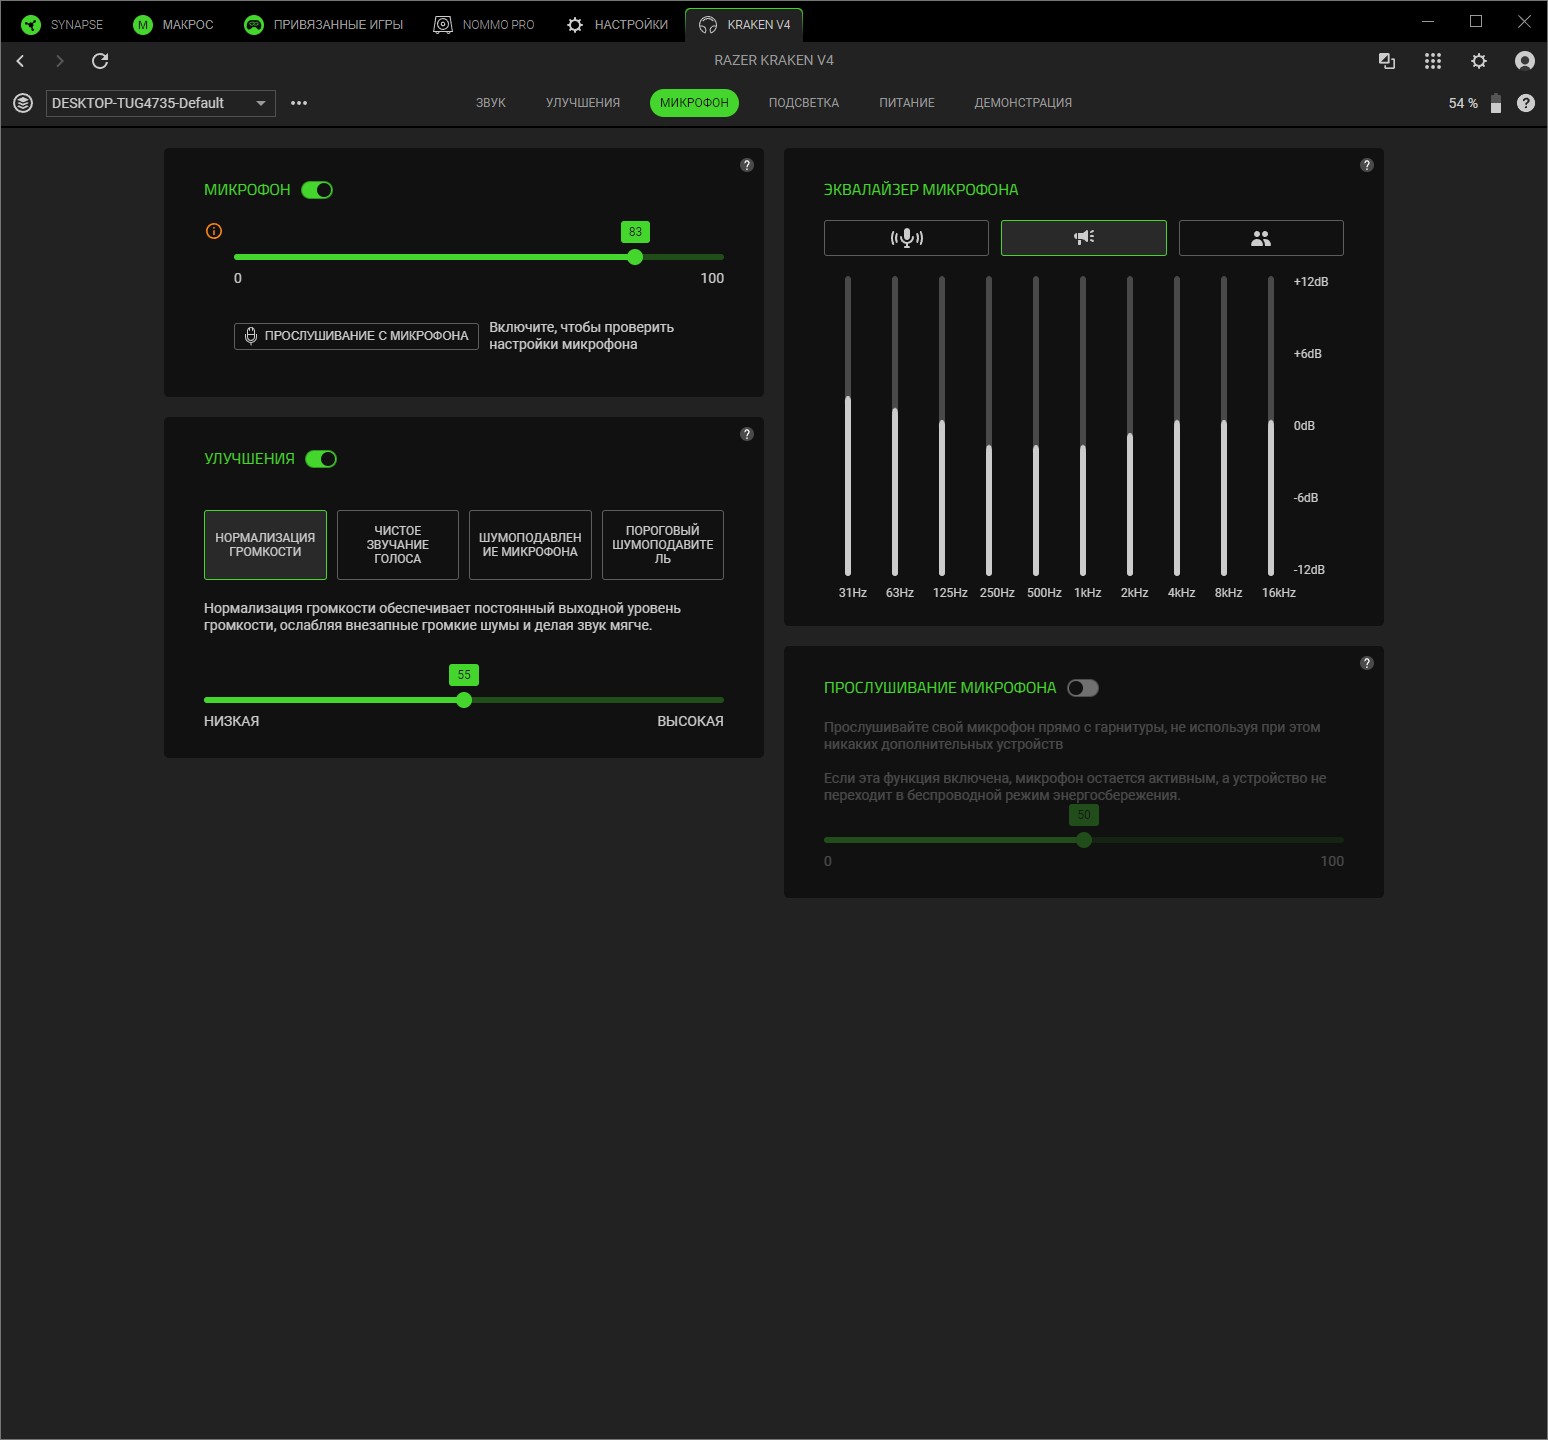
Task: Click the ВЫСОКАЯ slider end label
Action: pyautogui.click(x=690, y=721)
